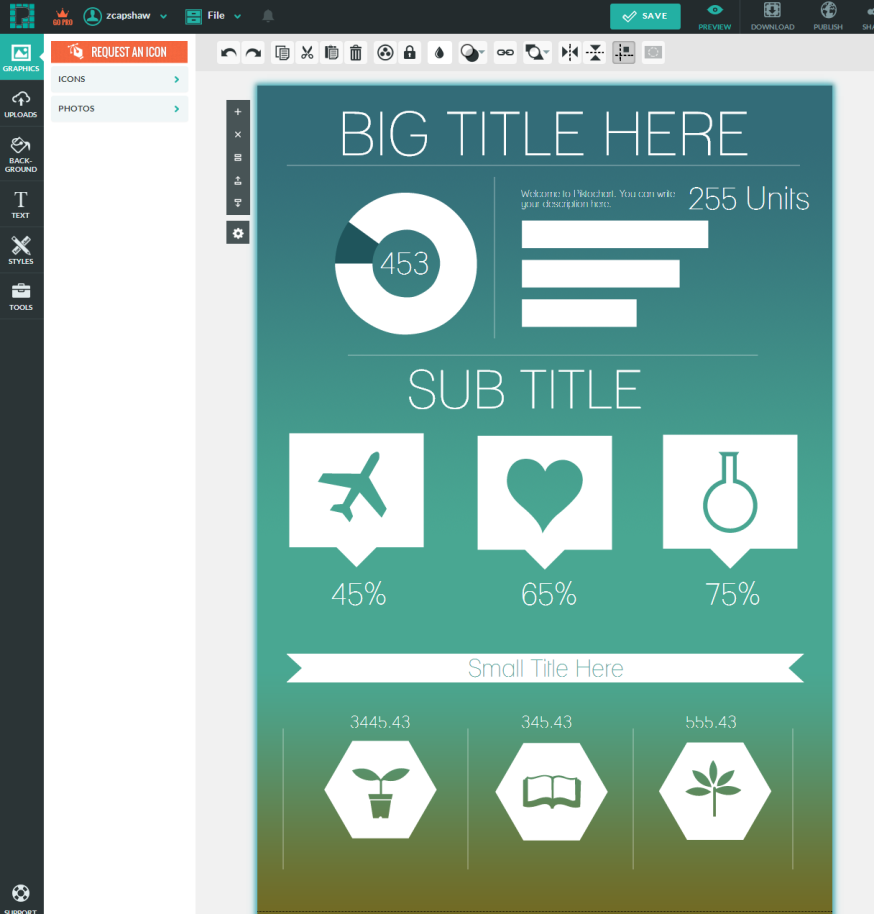Click the REQUEST AN ICON button
874x914 pixels.
point(119,50)
